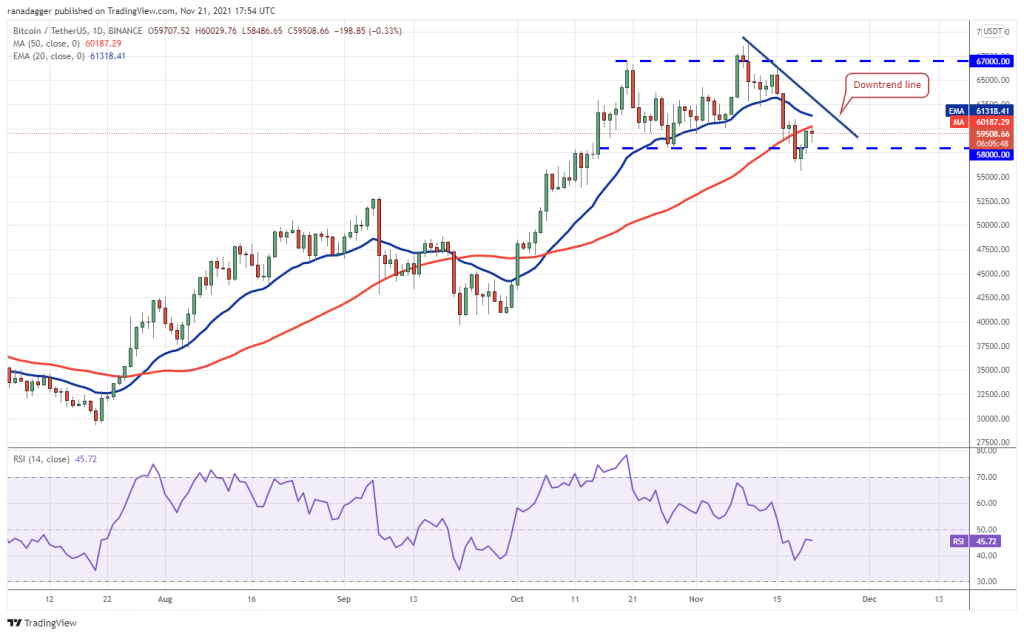Click the Oct label on time axis

tap(516, 600)
